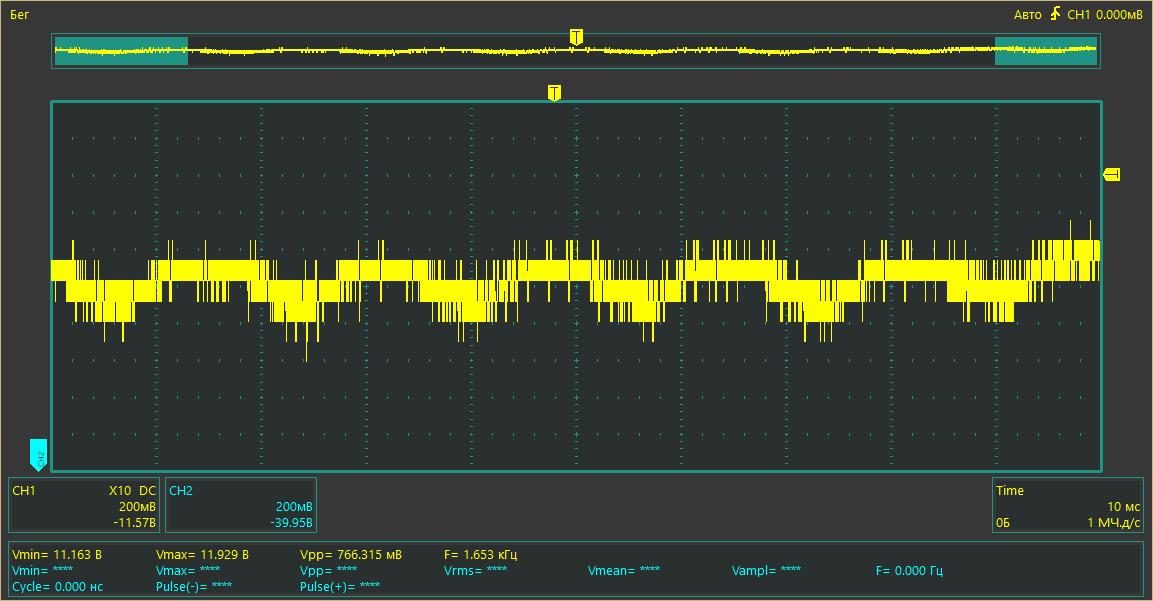Click the rising edge trigger icon
The height and width of the screenshot is (601, 1153).
(1055, 13)
